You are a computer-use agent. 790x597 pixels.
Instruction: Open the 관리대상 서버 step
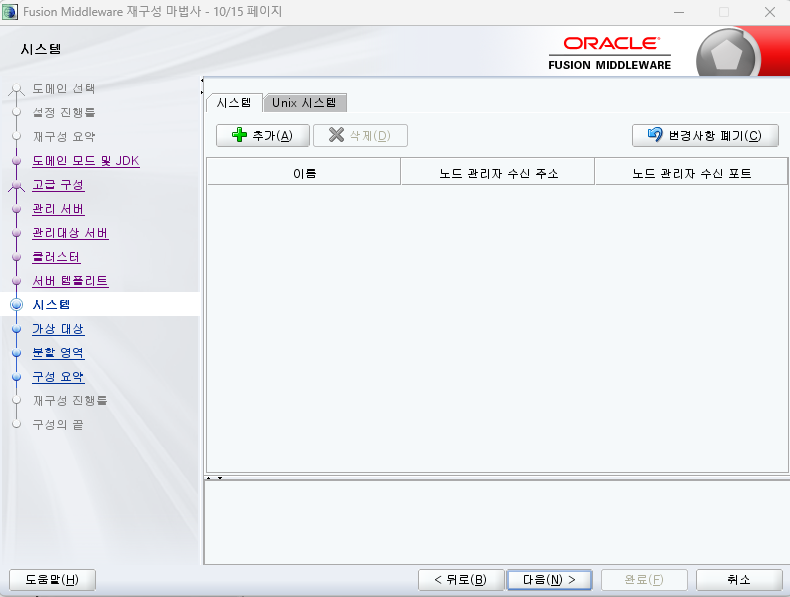(x=71, y=233)
